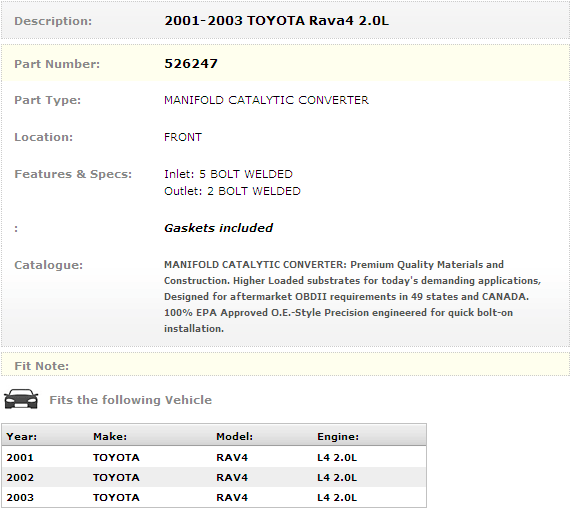
Task: Click TOYOTA in the 2001 row
Action: [116, 457]
